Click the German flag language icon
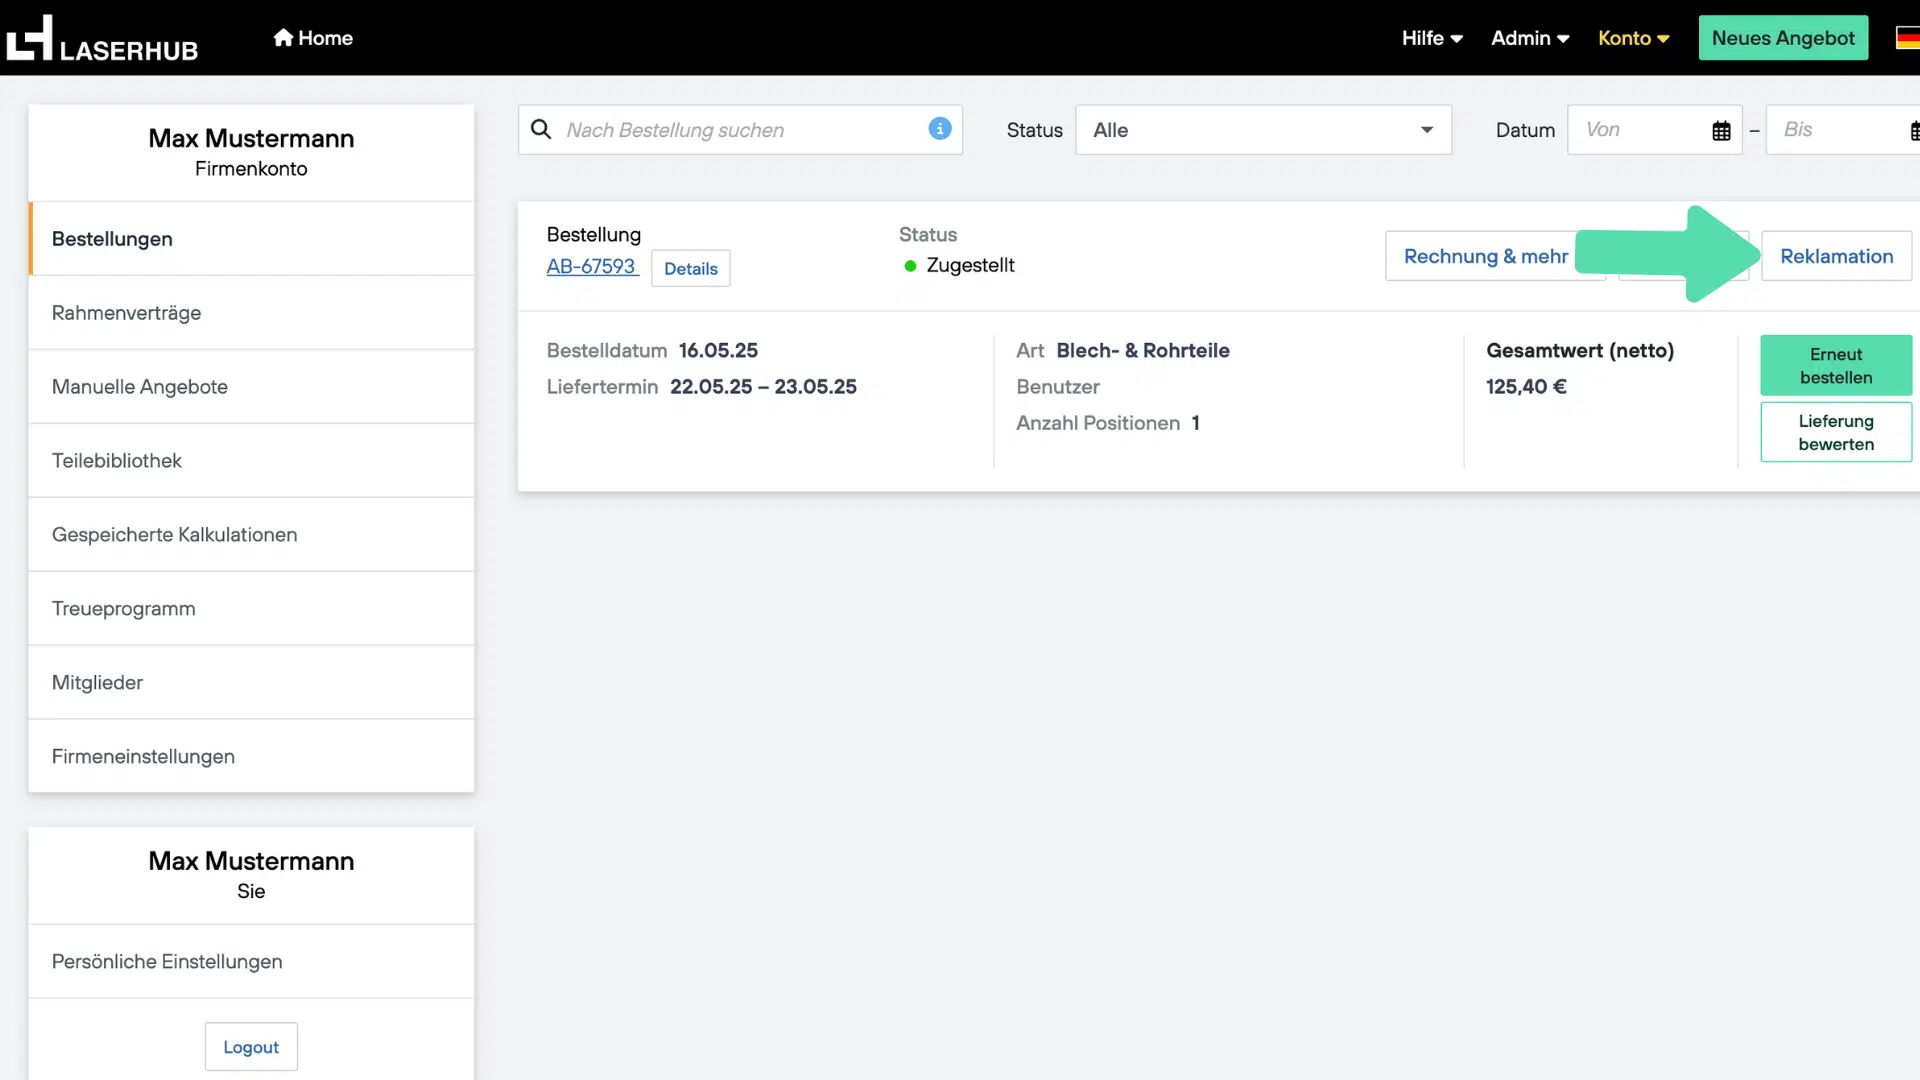Screen dimensions: 1920x1080 pos(1908,38)
